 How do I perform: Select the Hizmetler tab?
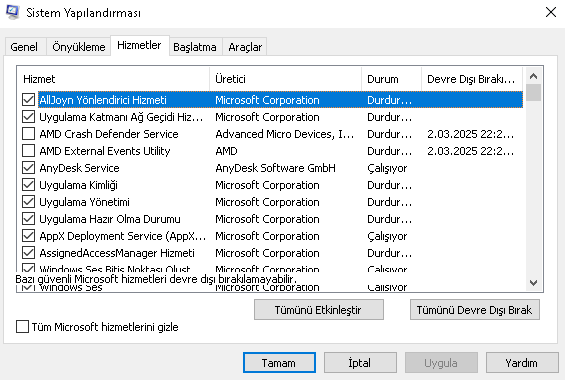click(x=139, y=45)
